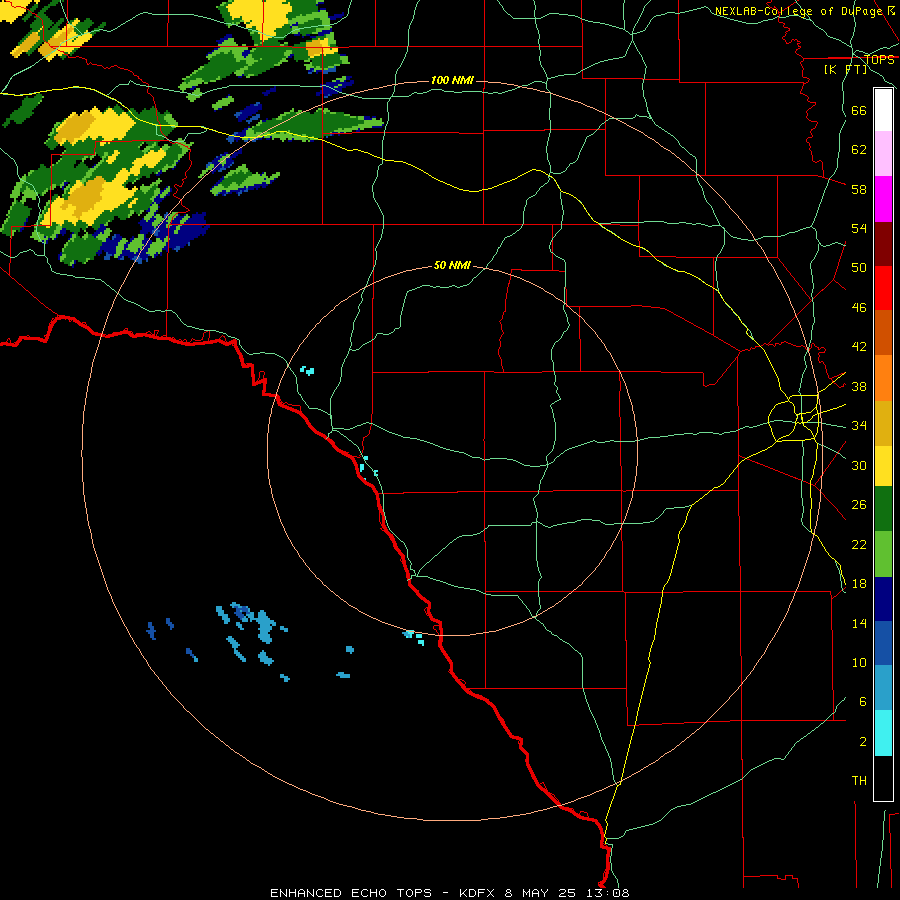Click the legend value "10"
The width and height of the screenshot is (900, 900).
(859, 663)
